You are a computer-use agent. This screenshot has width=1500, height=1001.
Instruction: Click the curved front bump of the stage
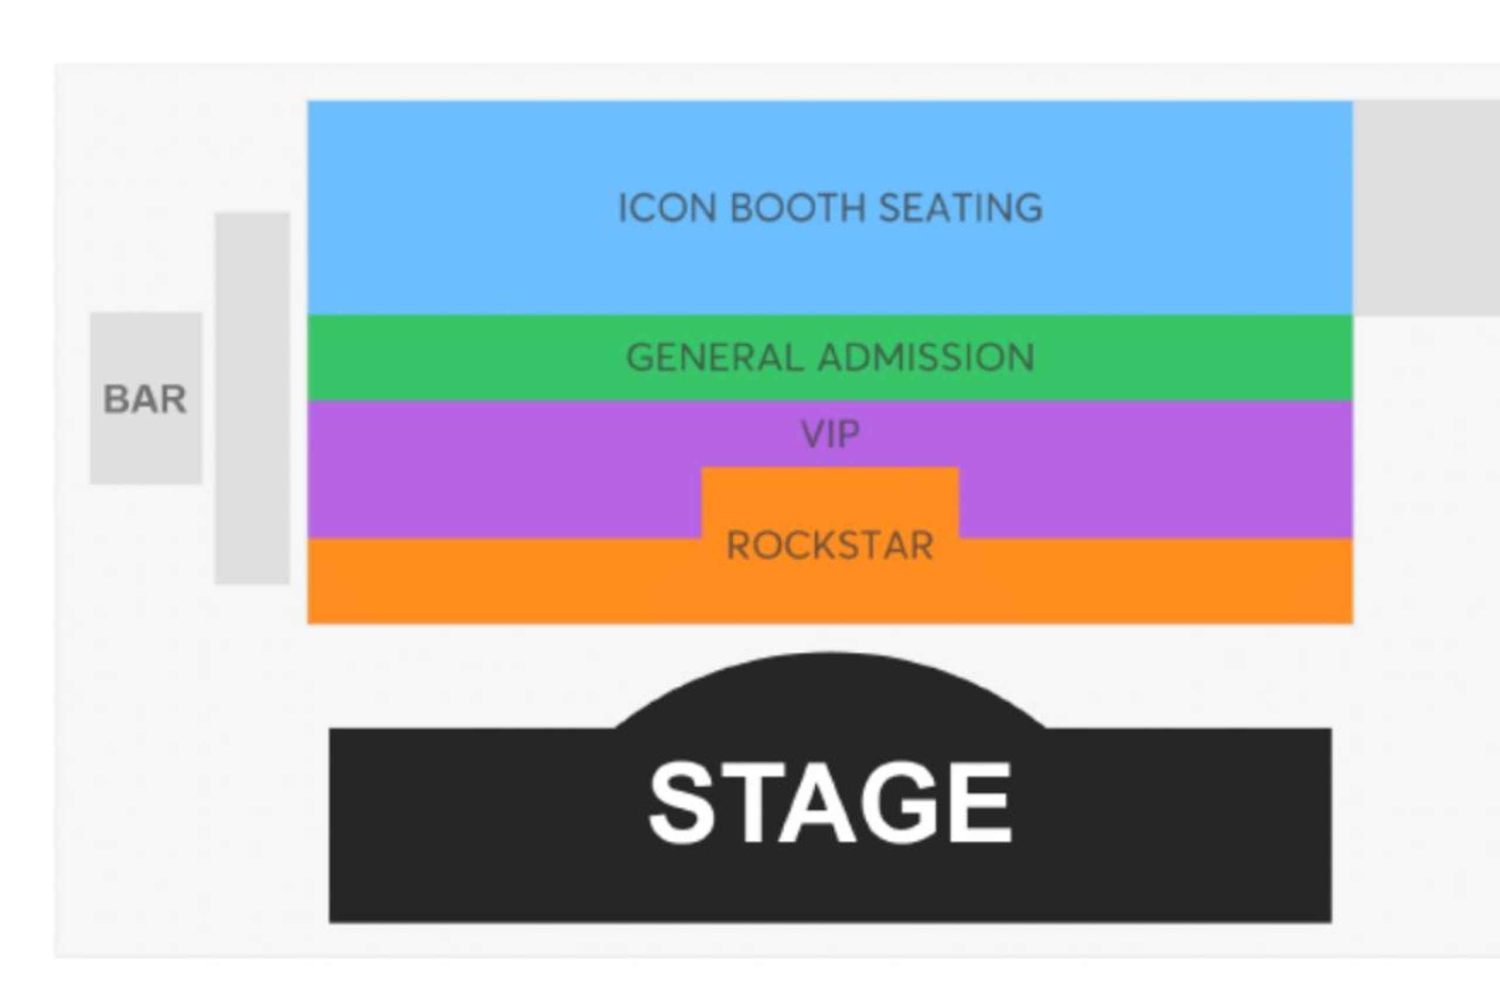(x=830, y=690)
